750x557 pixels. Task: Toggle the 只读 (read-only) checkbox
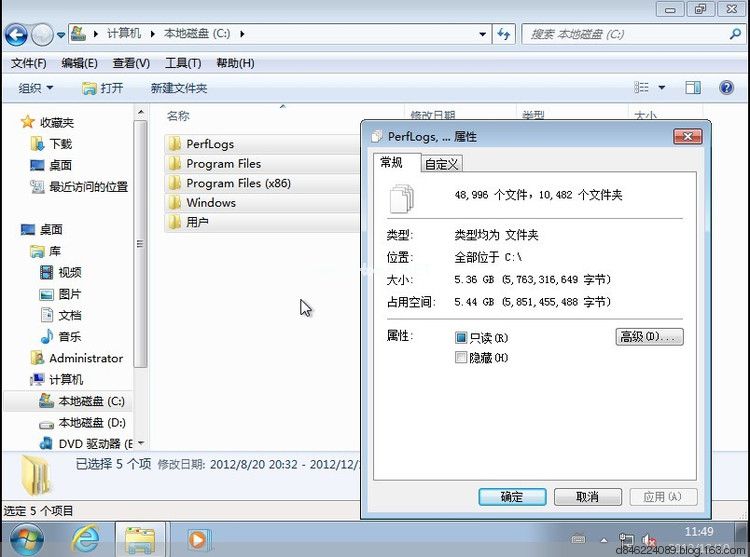click(x=461, y=338)
